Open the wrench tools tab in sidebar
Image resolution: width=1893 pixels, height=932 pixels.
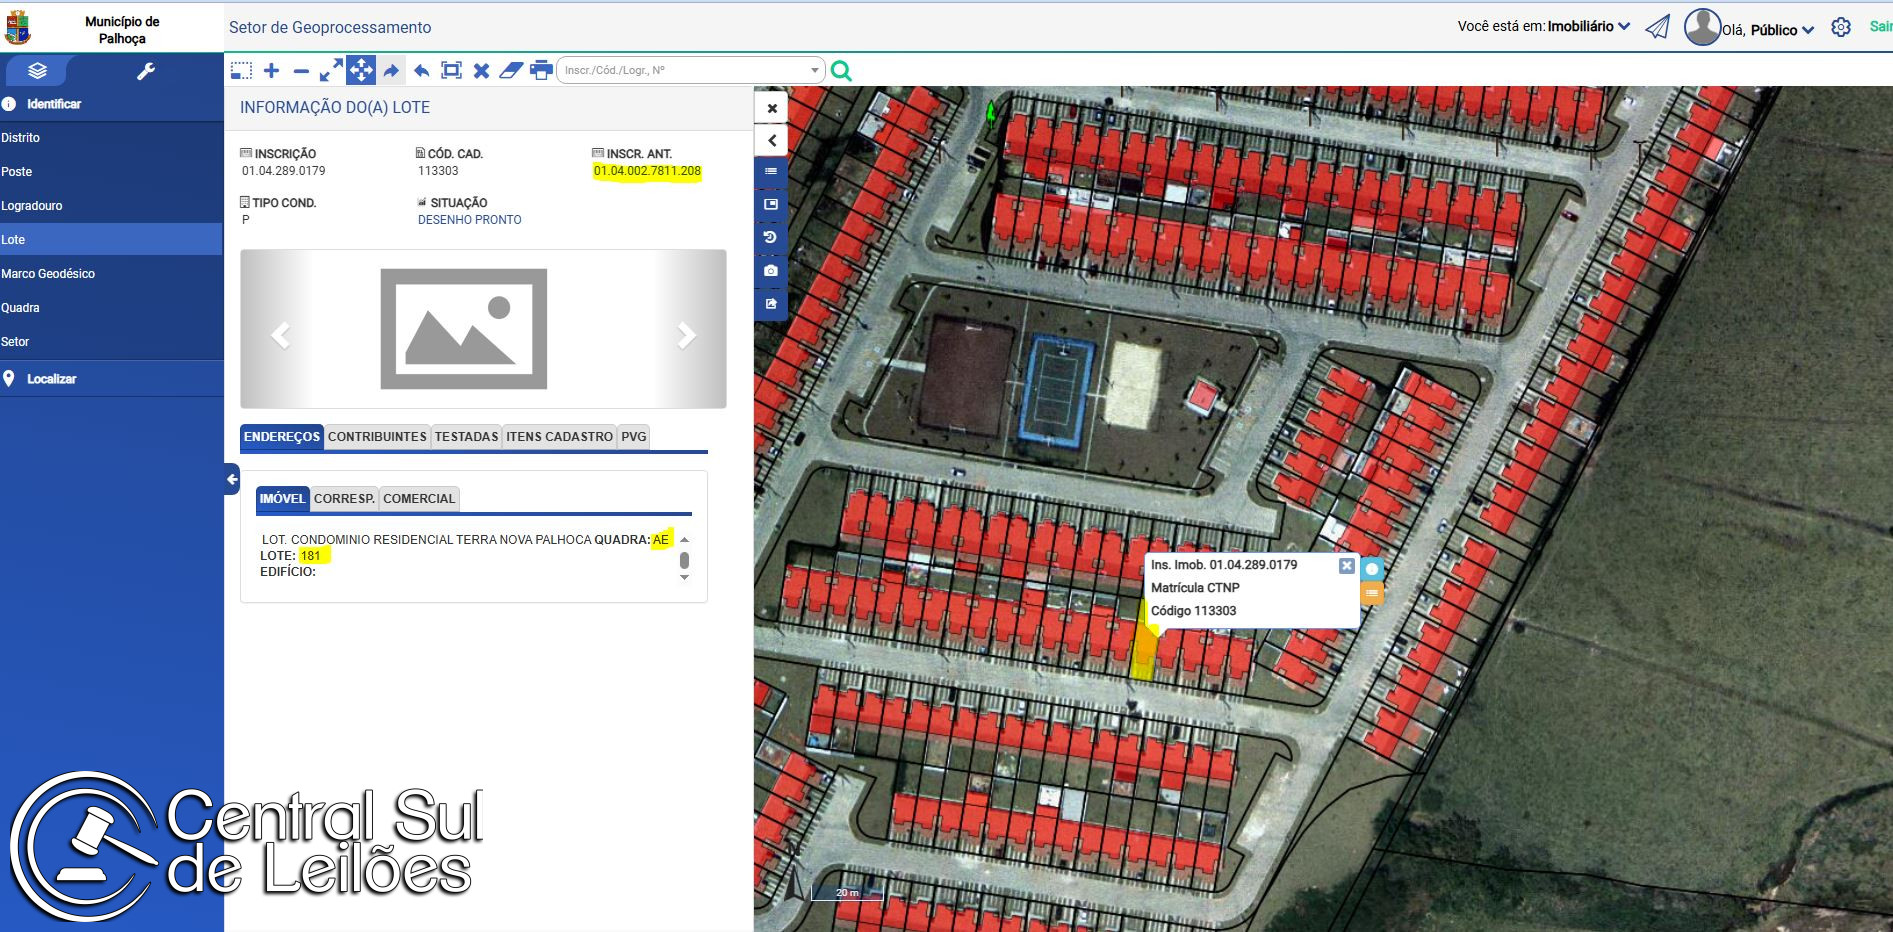146,71
